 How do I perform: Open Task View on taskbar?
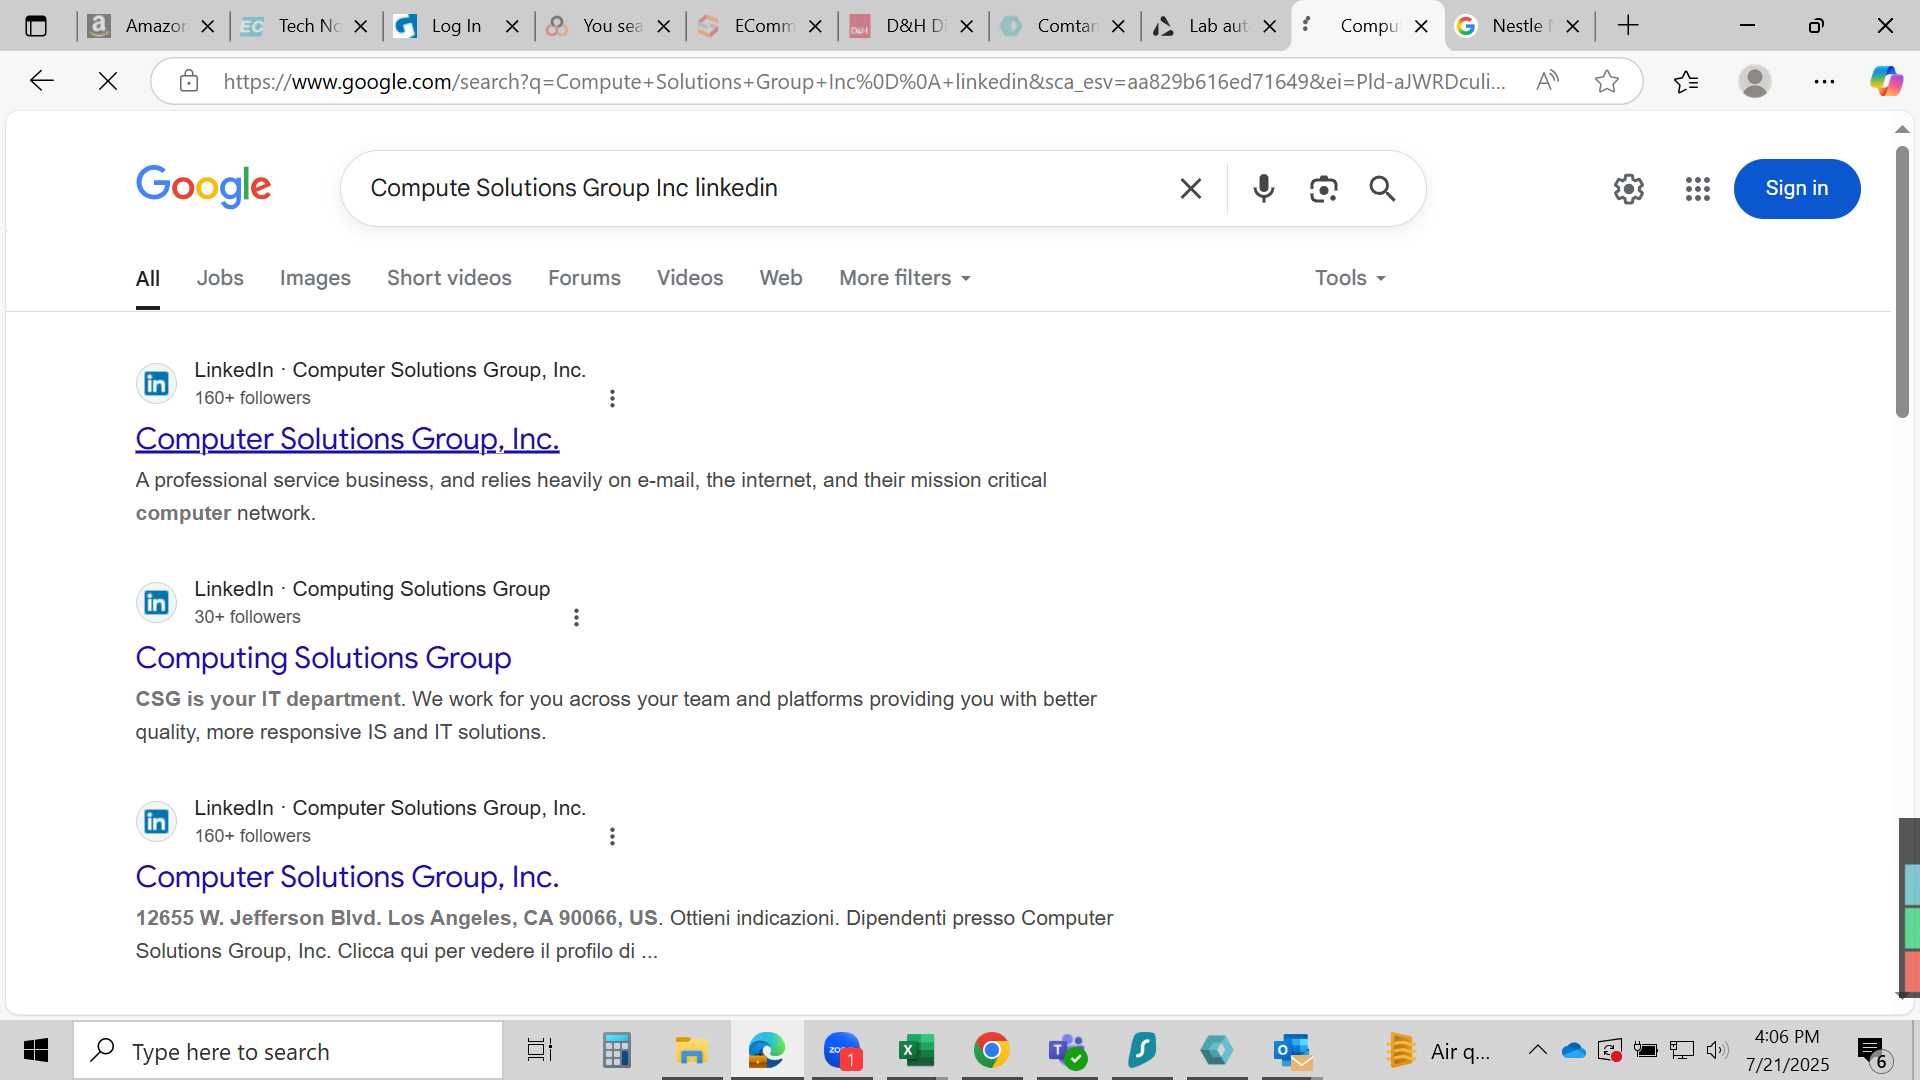540,1051
